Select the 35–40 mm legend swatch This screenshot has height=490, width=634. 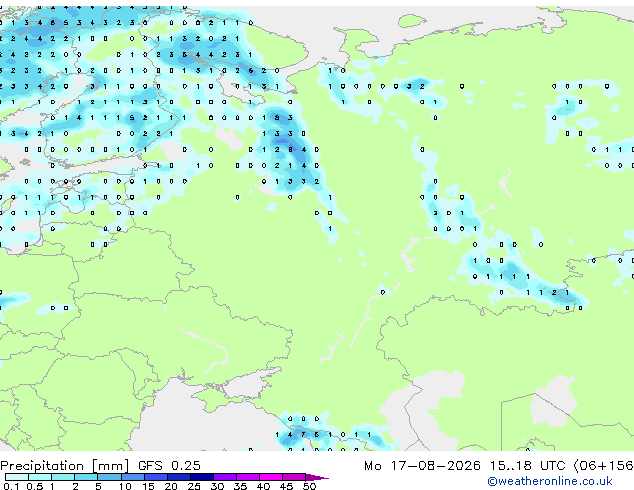(247, 477)
